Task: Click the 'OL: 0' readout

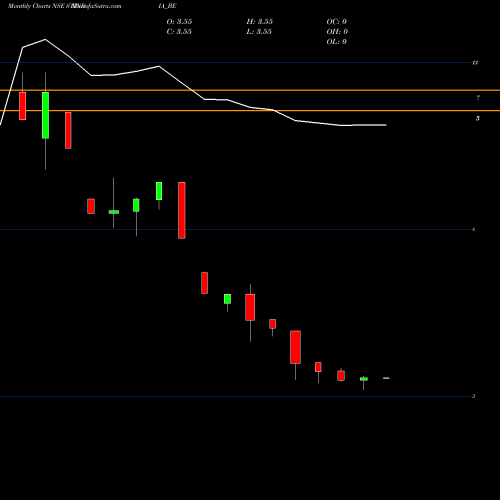Action: point(337,42)
